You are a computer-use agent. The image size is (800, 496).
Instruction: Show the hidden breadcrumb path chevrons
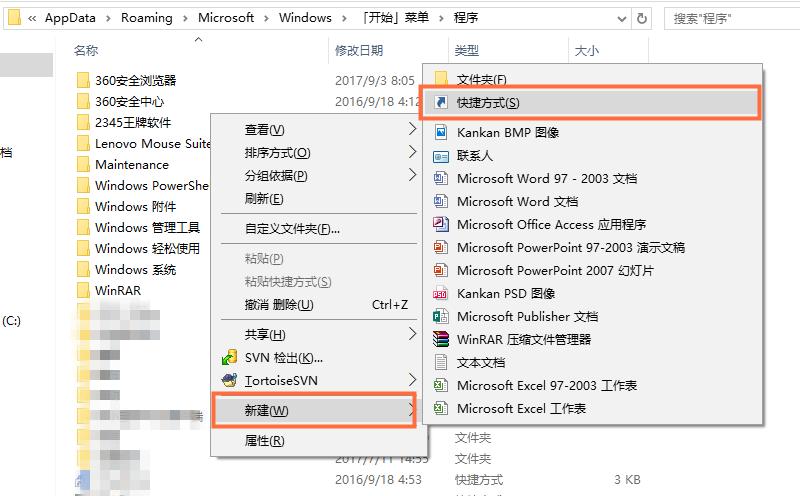pos(32,18)
